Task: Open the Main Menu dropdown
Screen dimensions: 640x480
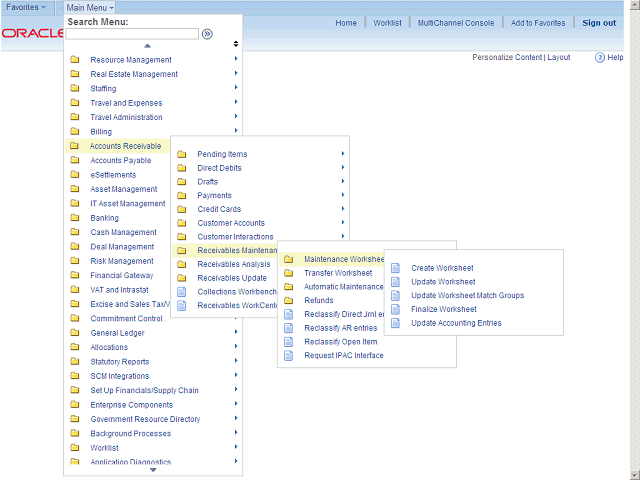Action: (x=90, y=7)
